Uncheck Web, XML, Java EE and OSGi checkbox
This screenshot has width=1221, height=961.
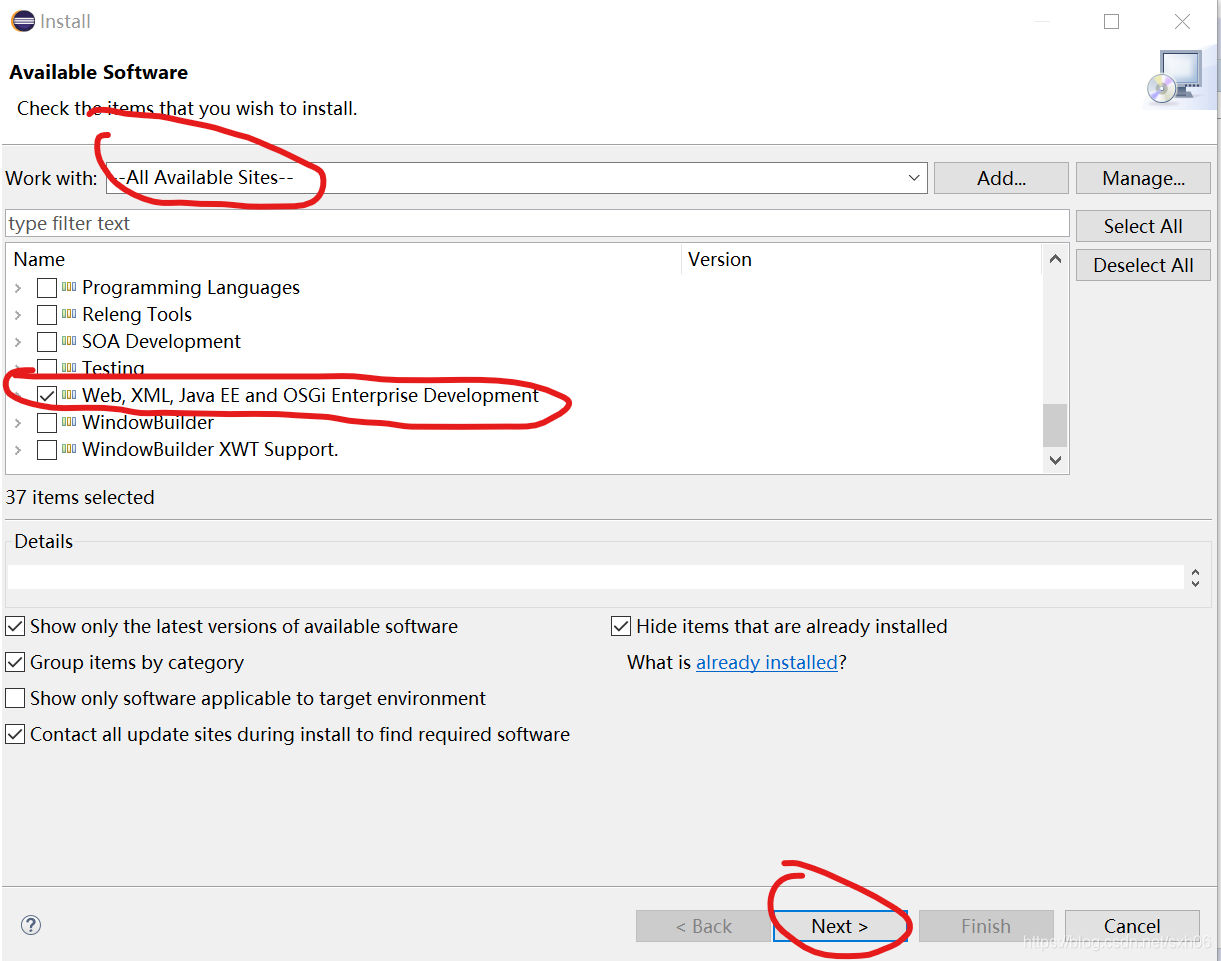(x=47, y=396)
